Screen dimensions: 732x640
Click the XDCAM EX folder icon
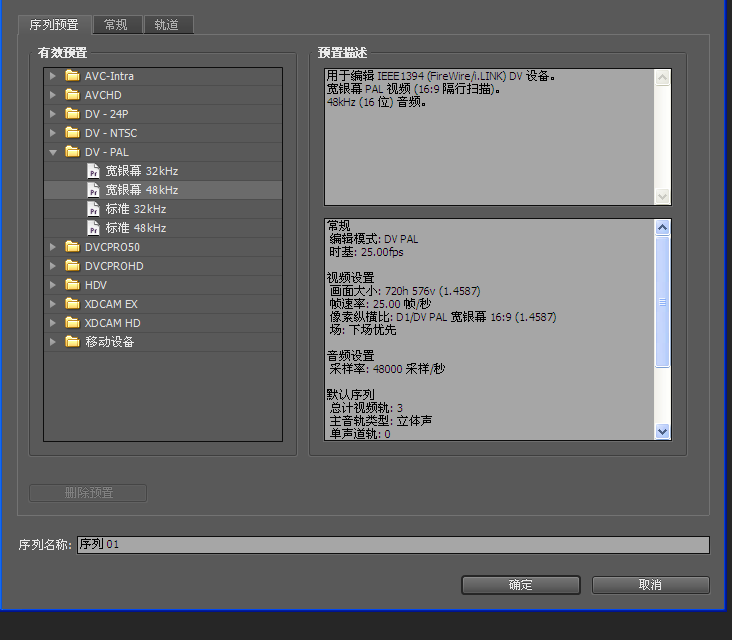(x=72, y=304)
